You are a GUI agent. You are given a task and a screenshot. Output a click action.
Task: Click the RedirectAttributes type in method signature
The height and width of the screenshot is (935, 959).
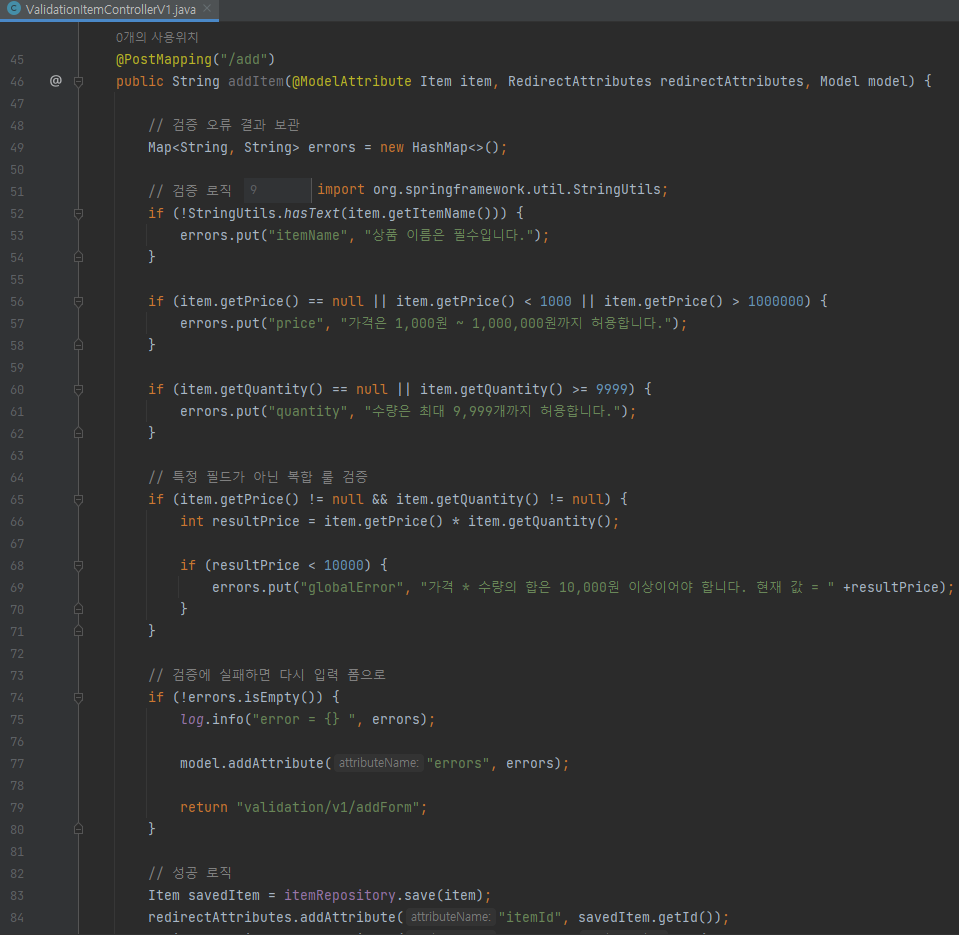579,81
